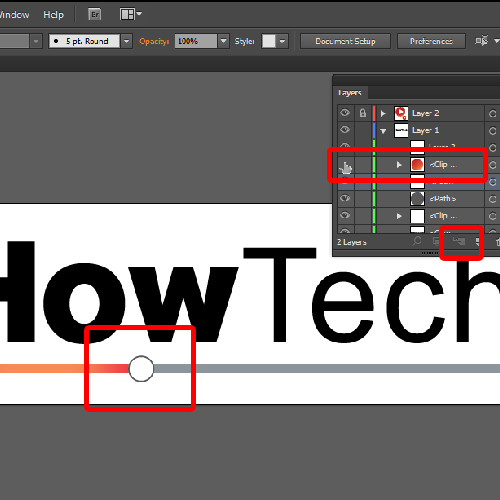The height and width of the screenshot is (500, 500).
Task: Unlock Layer 2 via its padlock icon
Action: pos(363,113)
